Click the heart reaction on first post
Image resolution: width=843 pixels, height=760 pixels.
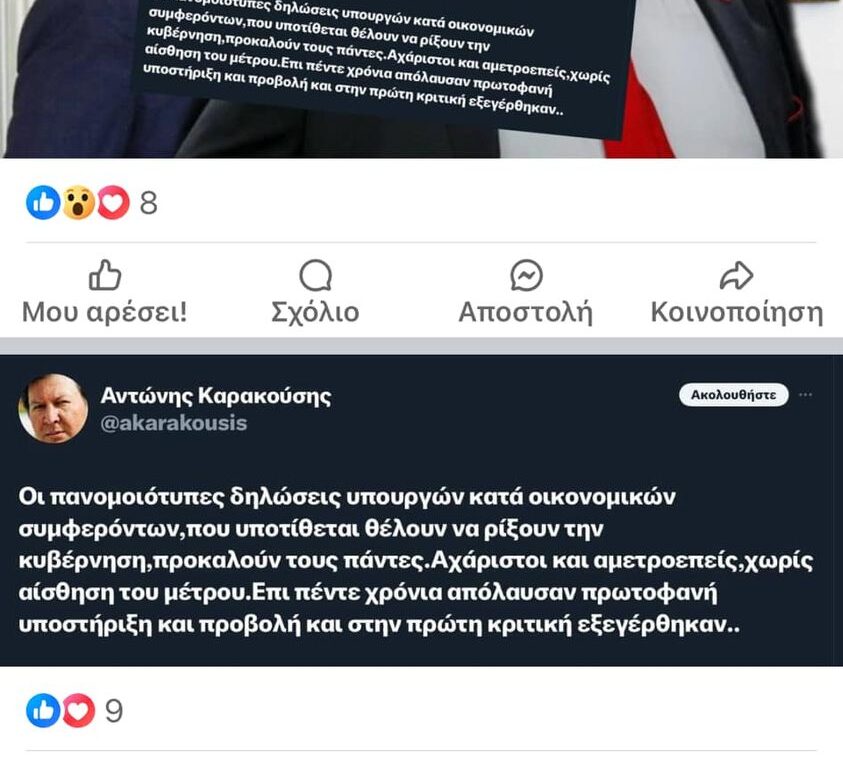click(113, 203)
